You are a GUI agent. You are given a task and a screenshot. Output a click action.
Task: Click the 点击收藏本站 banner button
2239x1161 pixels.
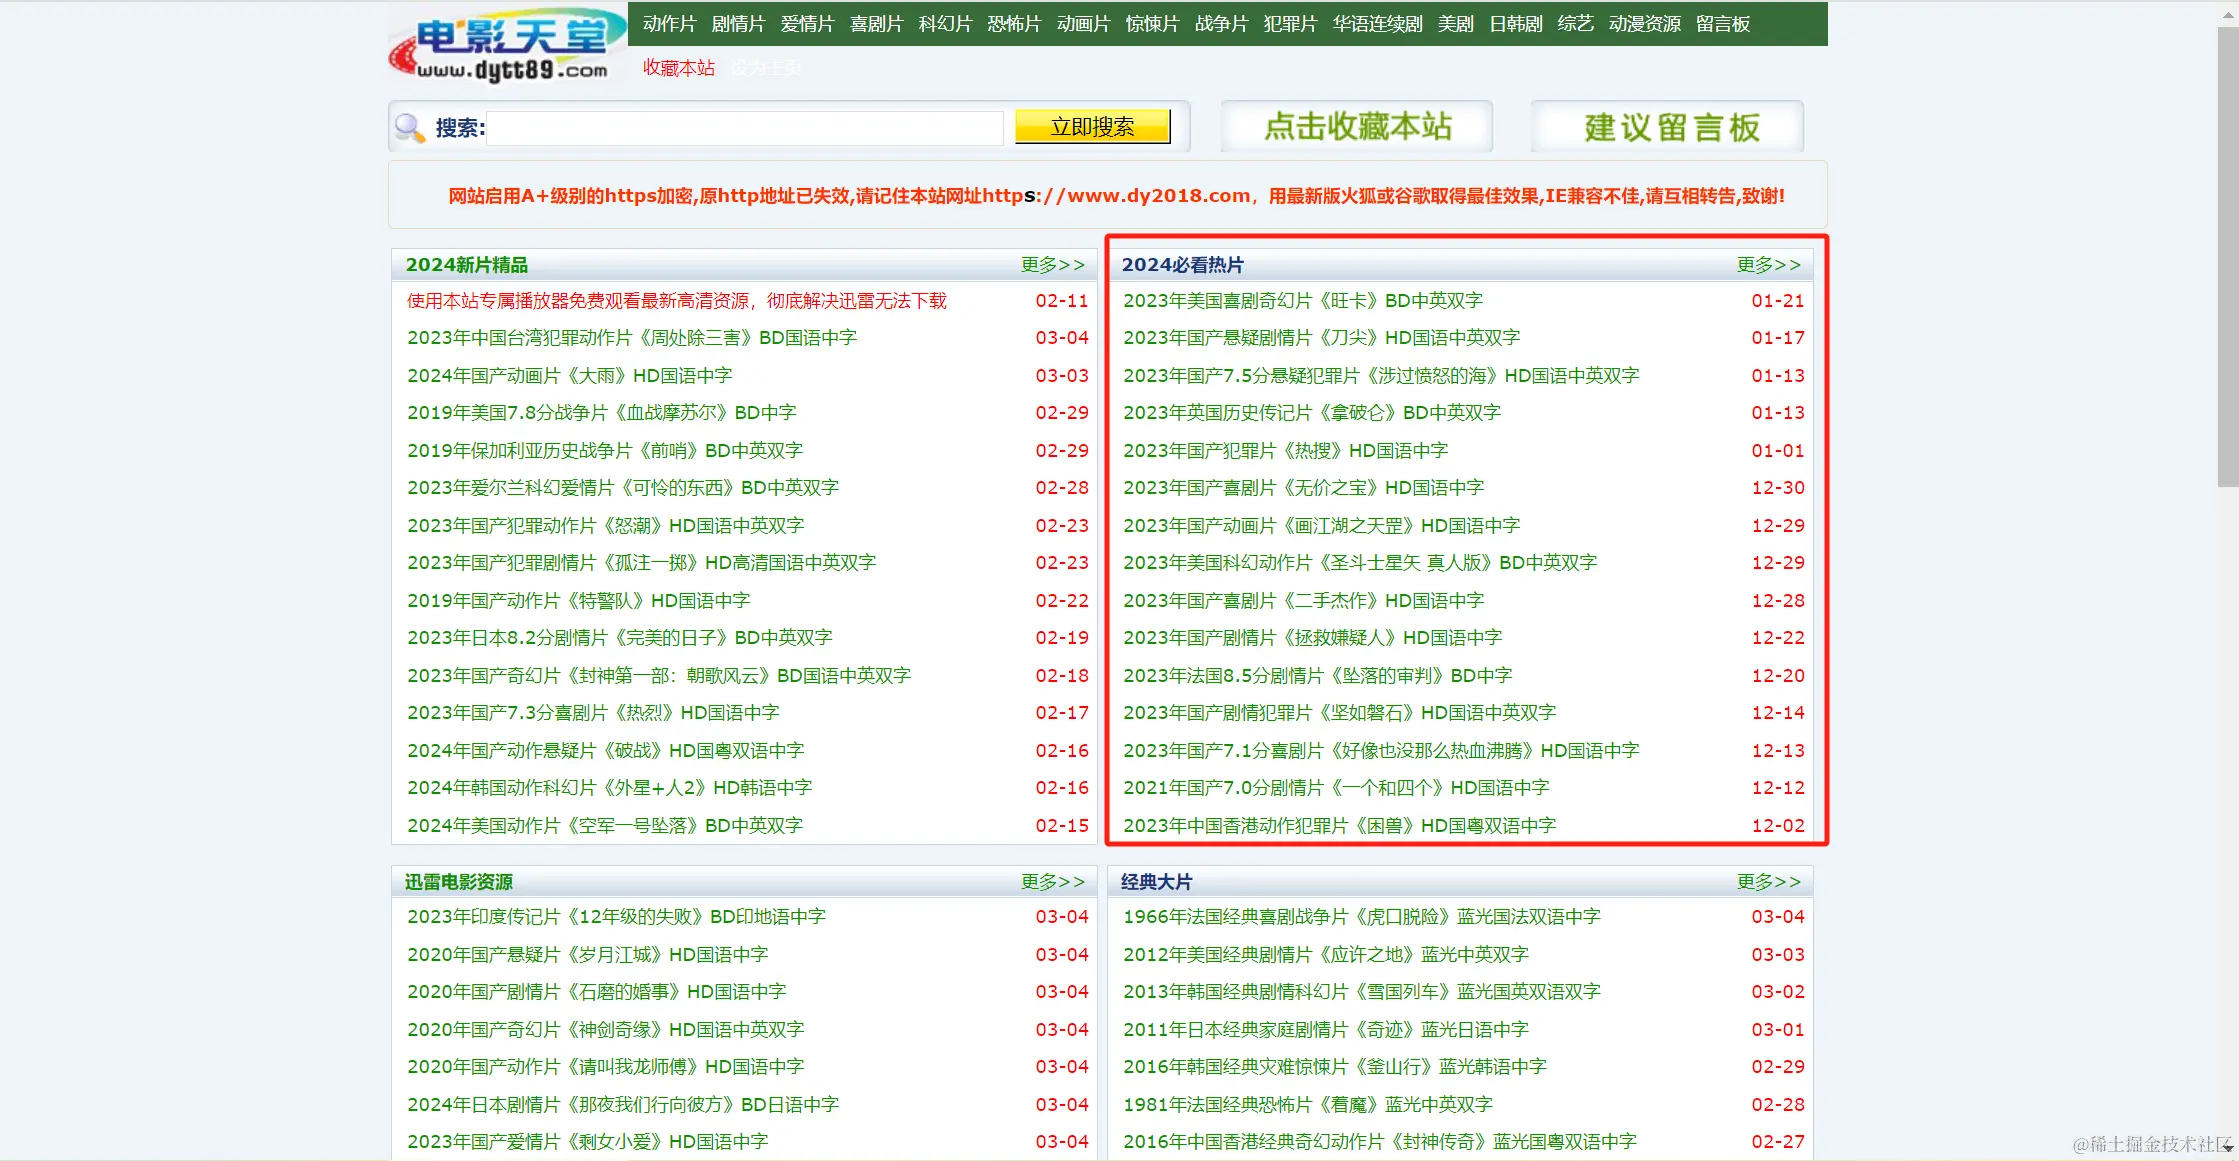[x=1357, y=127]
